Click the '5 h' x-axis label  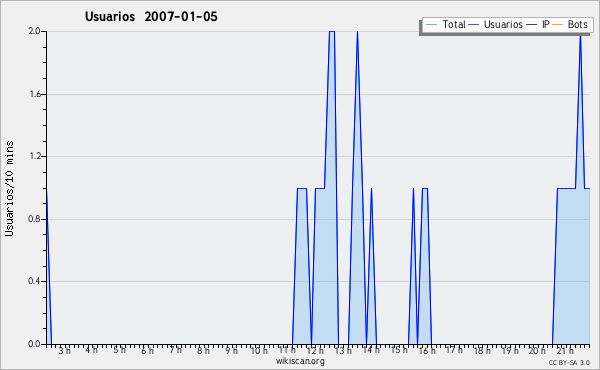click(x=119, y=350)
